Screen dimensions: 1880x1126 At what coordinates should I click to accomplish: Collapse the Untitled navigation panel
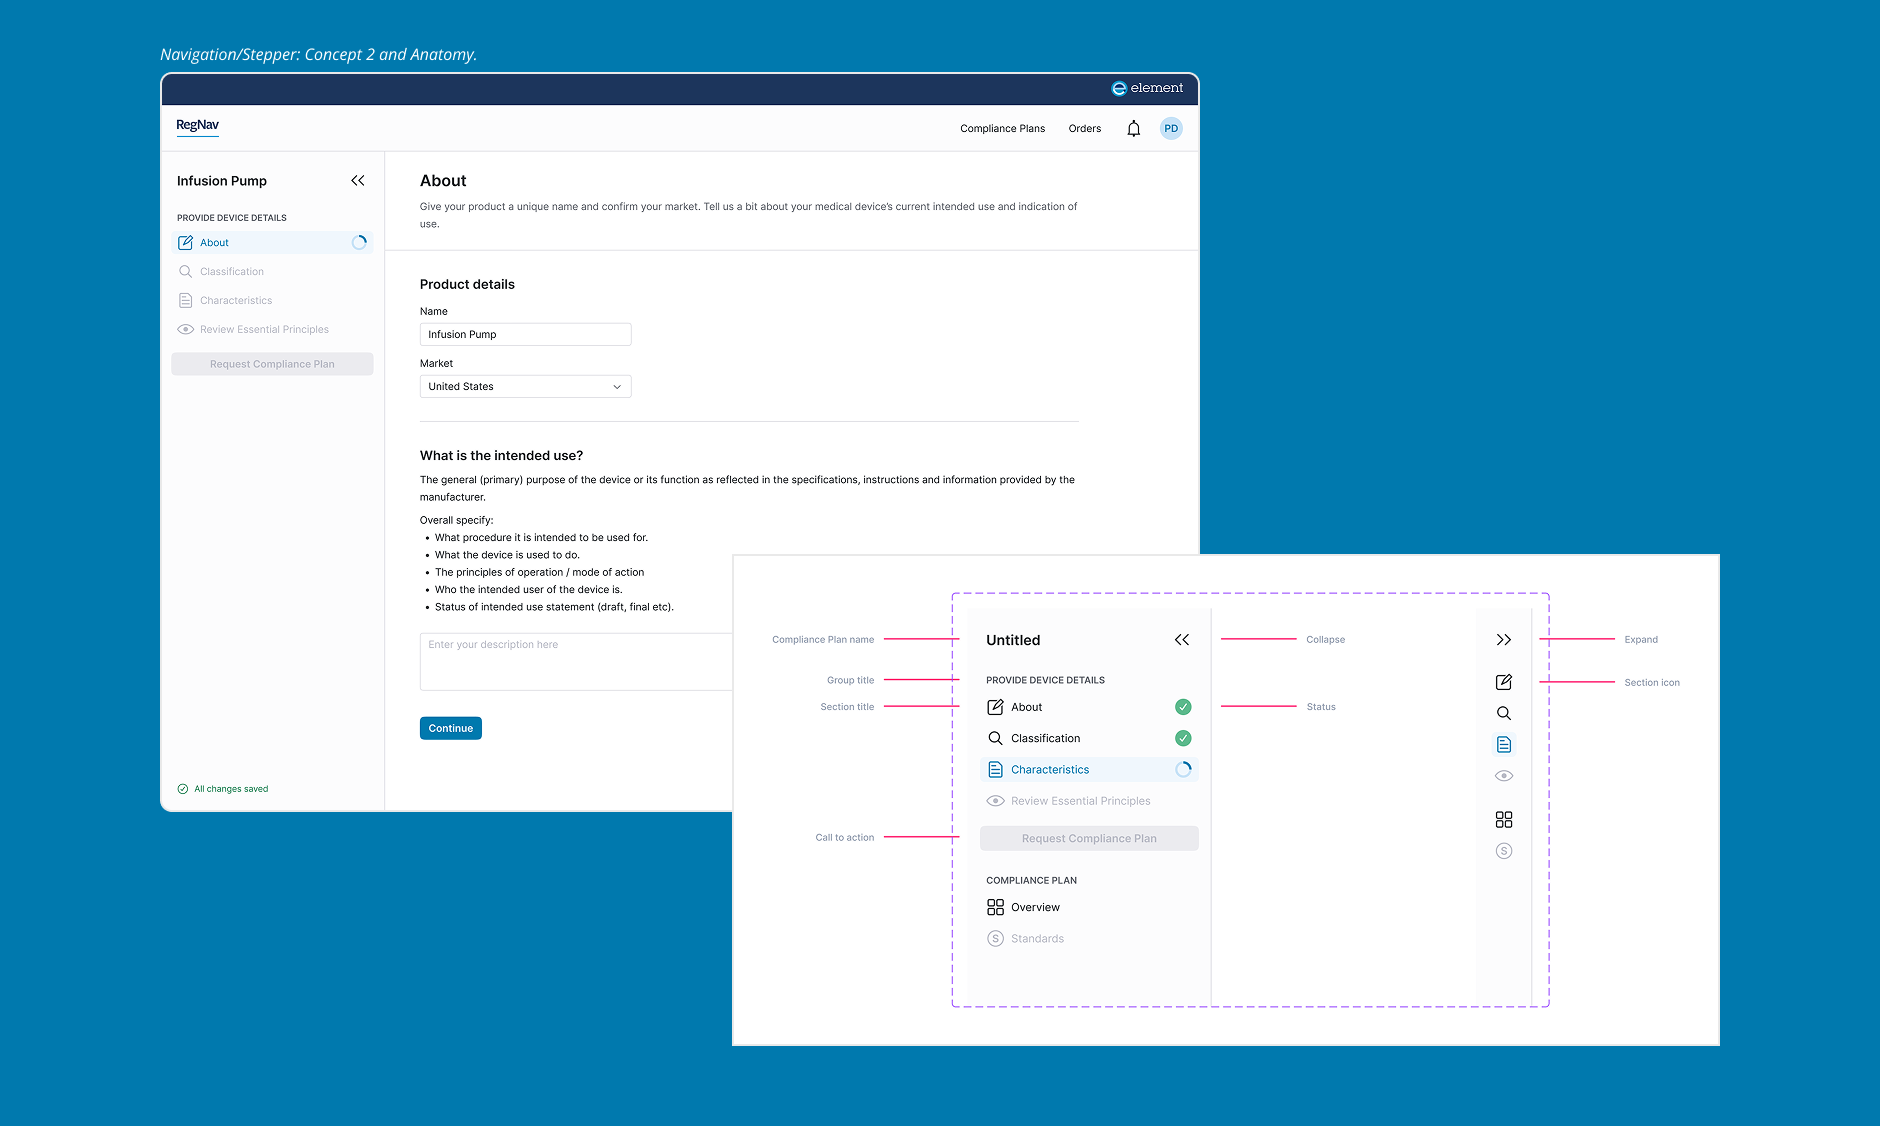(1182, 640)
